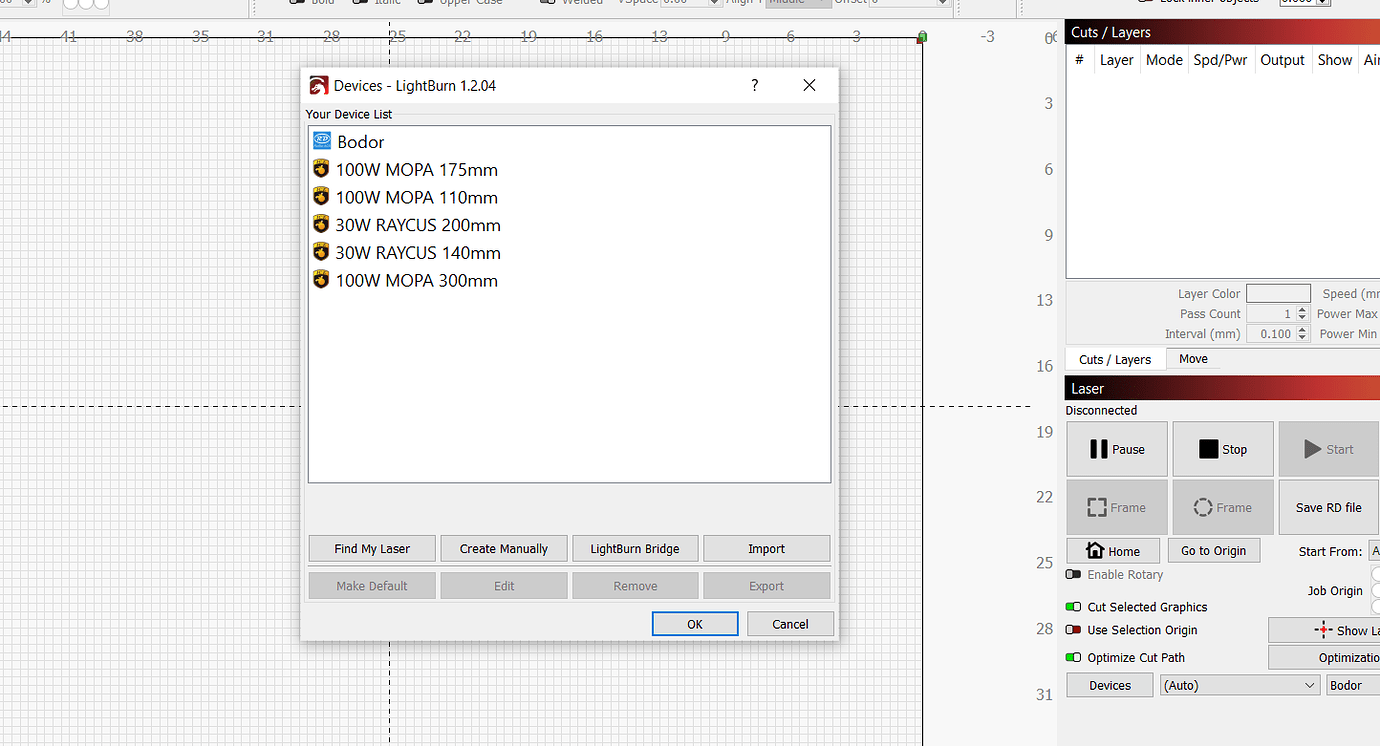Increase Pass Count with the up arrow

pos(1303,310)
